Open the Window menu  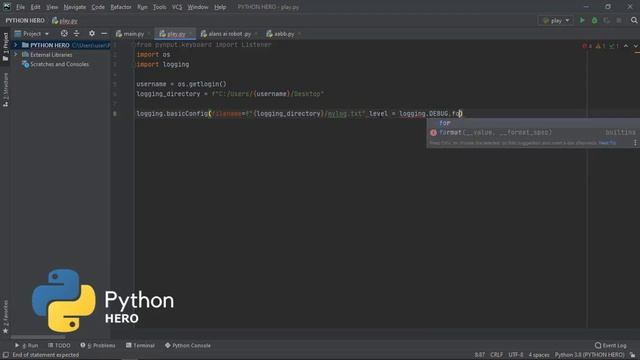198,7
